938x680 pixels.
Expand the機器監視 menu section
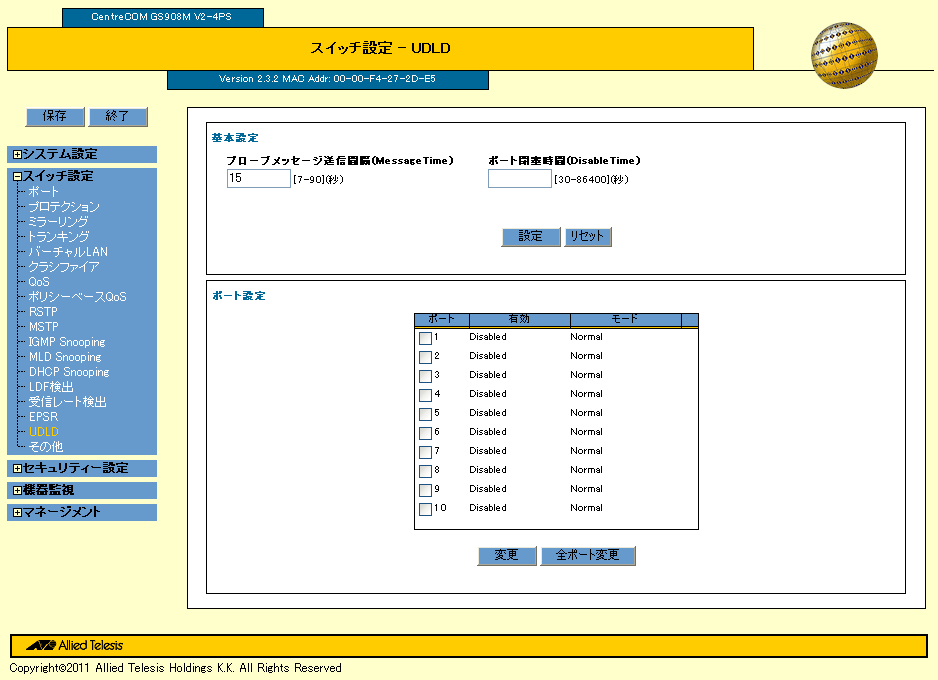coord(17,491)
